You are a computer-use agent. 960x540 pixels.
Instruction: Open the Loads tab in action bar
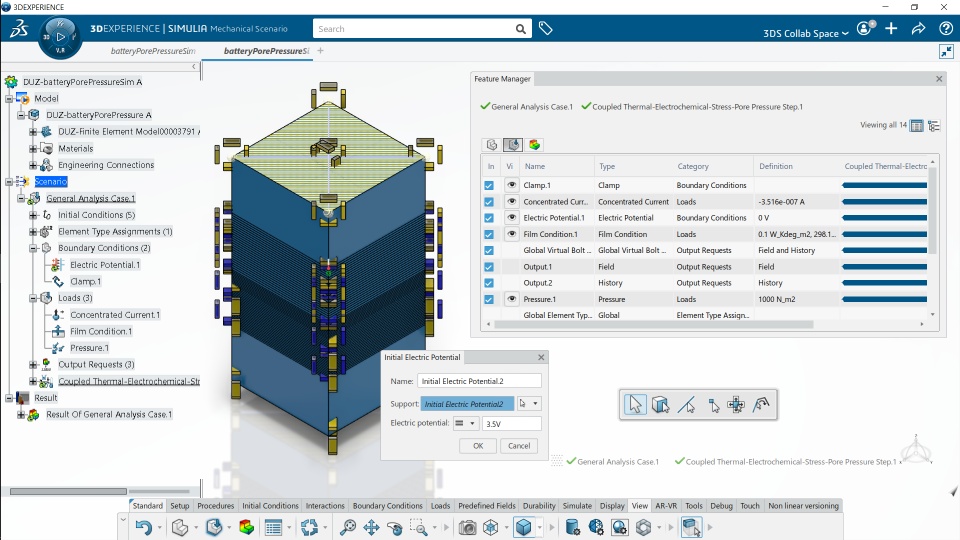pyautogui.click(x=440, y=506)
